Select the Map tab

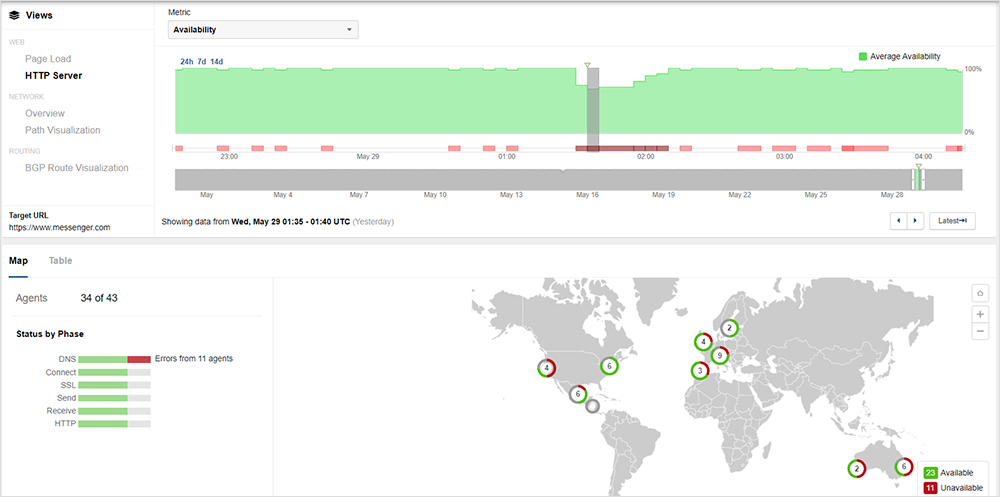coord(18,261)
